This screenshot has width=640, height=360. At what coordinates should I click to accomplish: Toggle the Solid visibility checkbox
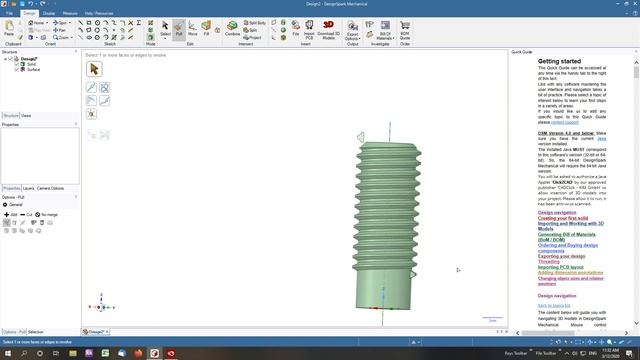(17, 64)
